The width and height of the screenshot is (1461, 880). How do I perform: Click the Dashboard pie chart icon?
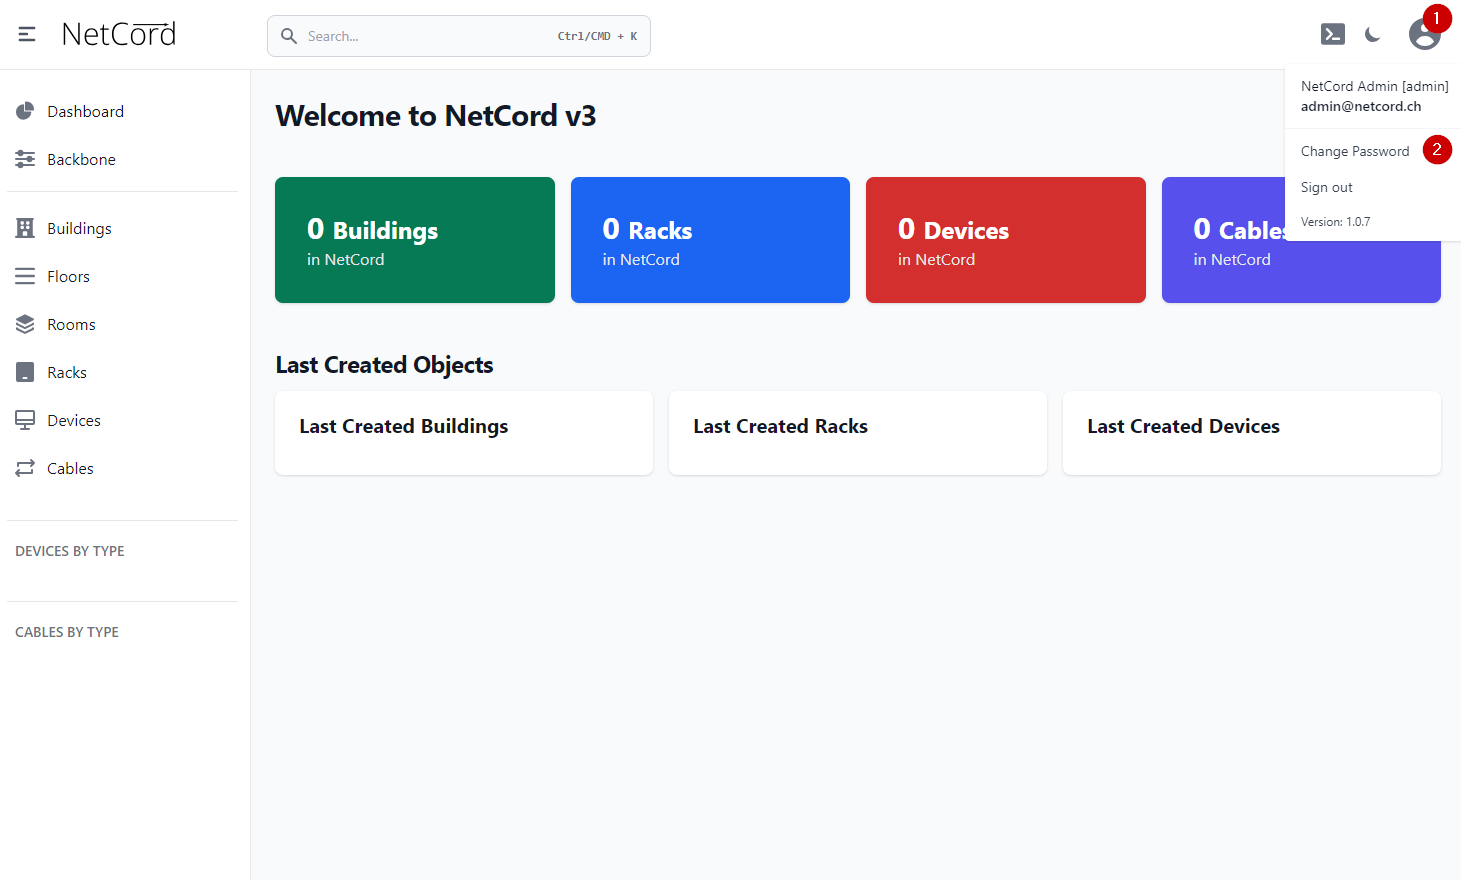(x=25, y=111)
